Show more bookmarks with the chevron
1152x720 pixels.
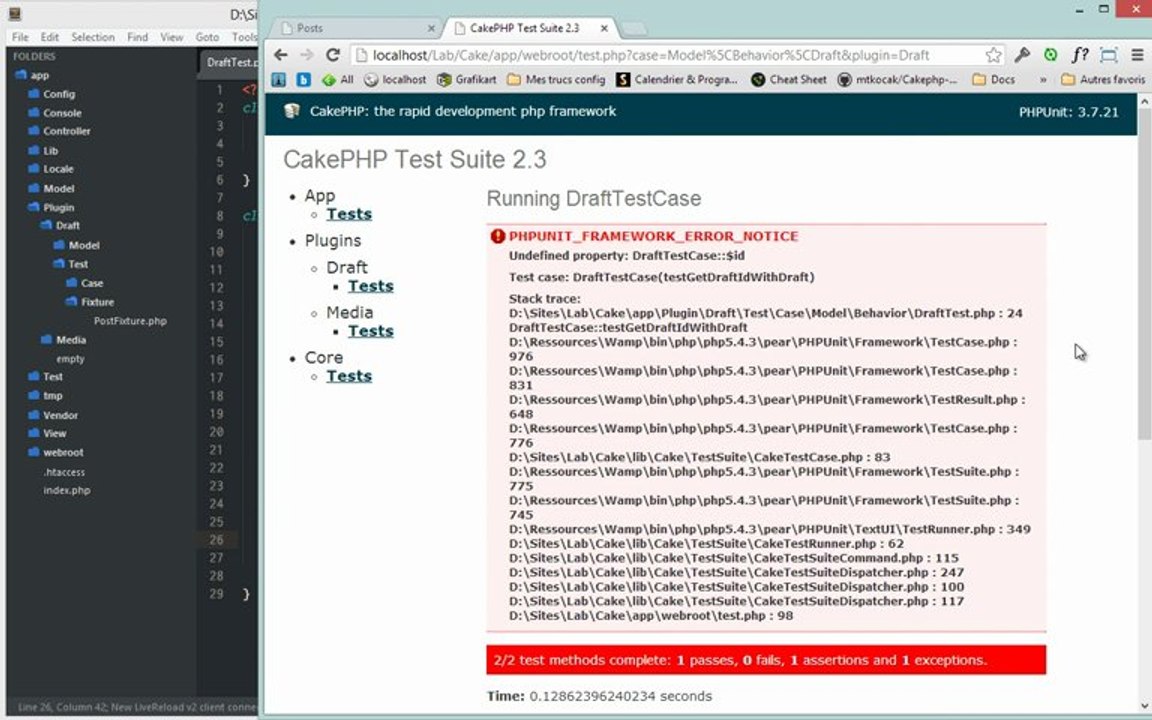1043,79
